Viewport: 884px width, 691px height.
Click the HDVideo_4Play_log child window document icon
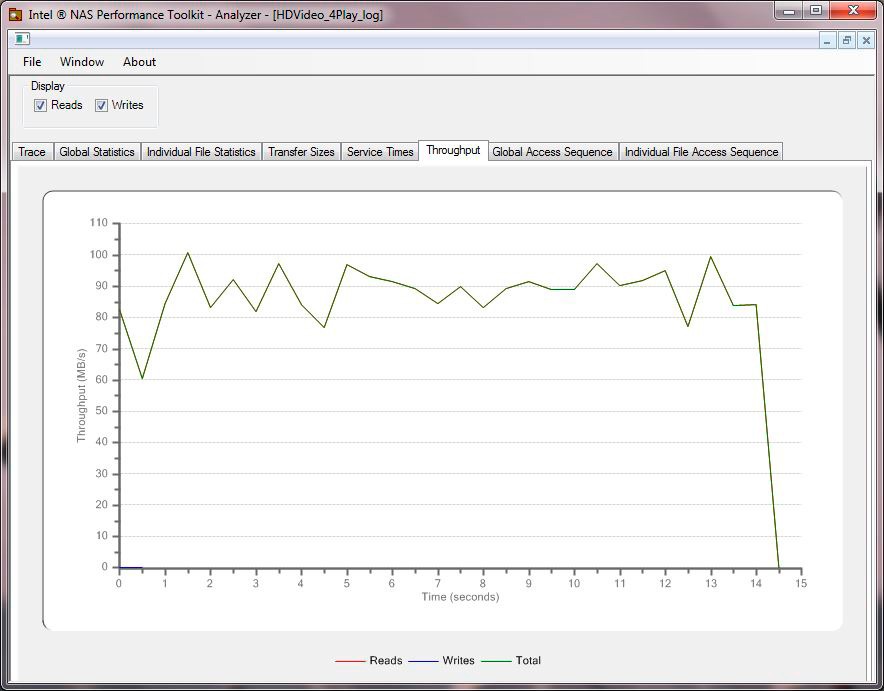tap(22, 39)
